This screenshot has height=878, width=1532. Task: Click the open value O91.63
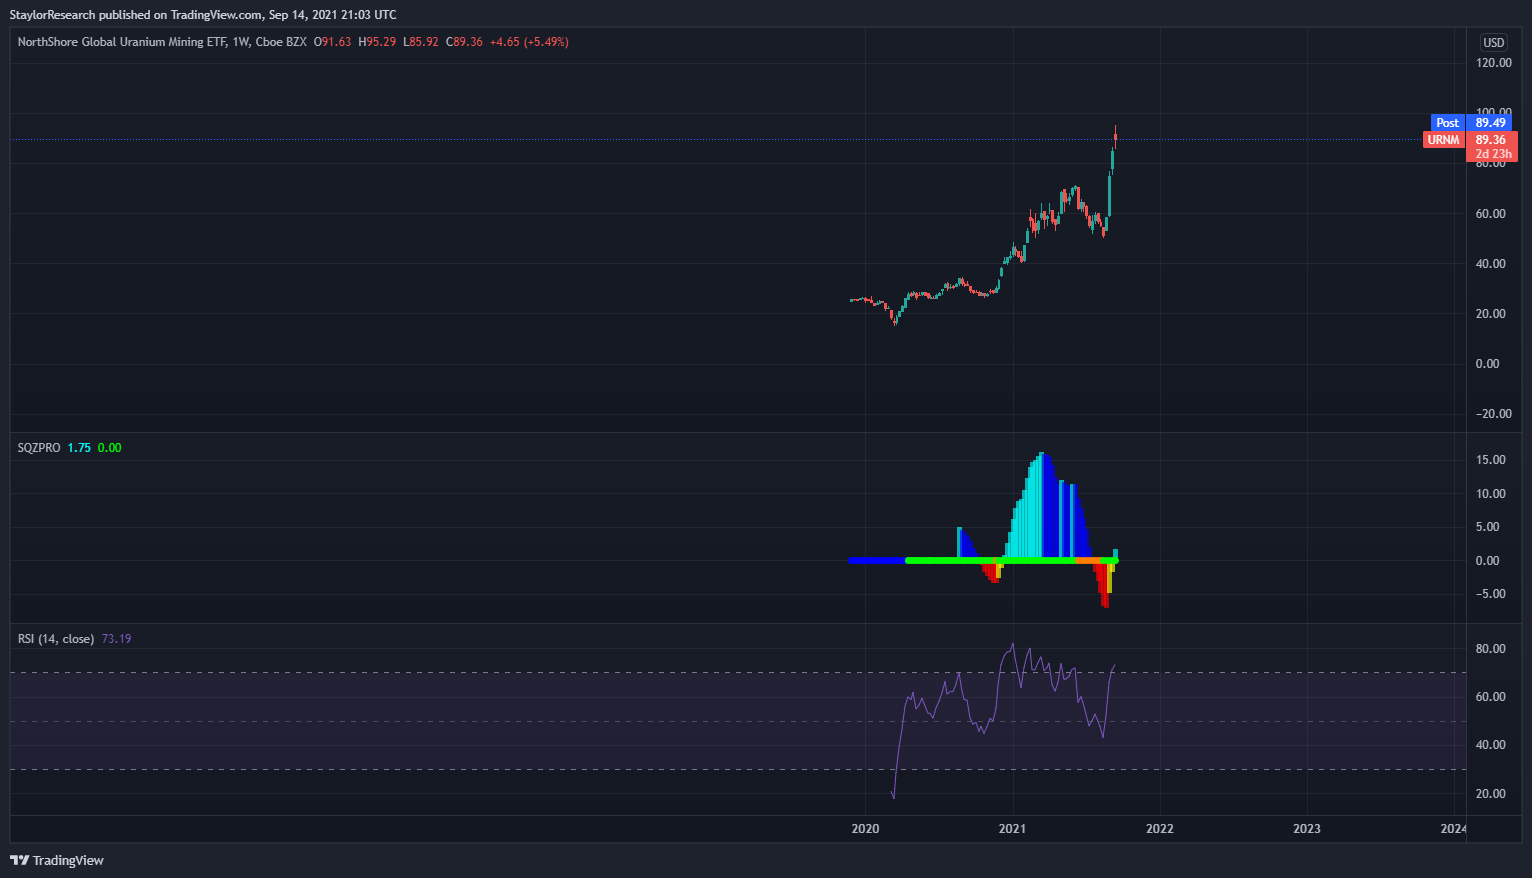tap(333, 42)
